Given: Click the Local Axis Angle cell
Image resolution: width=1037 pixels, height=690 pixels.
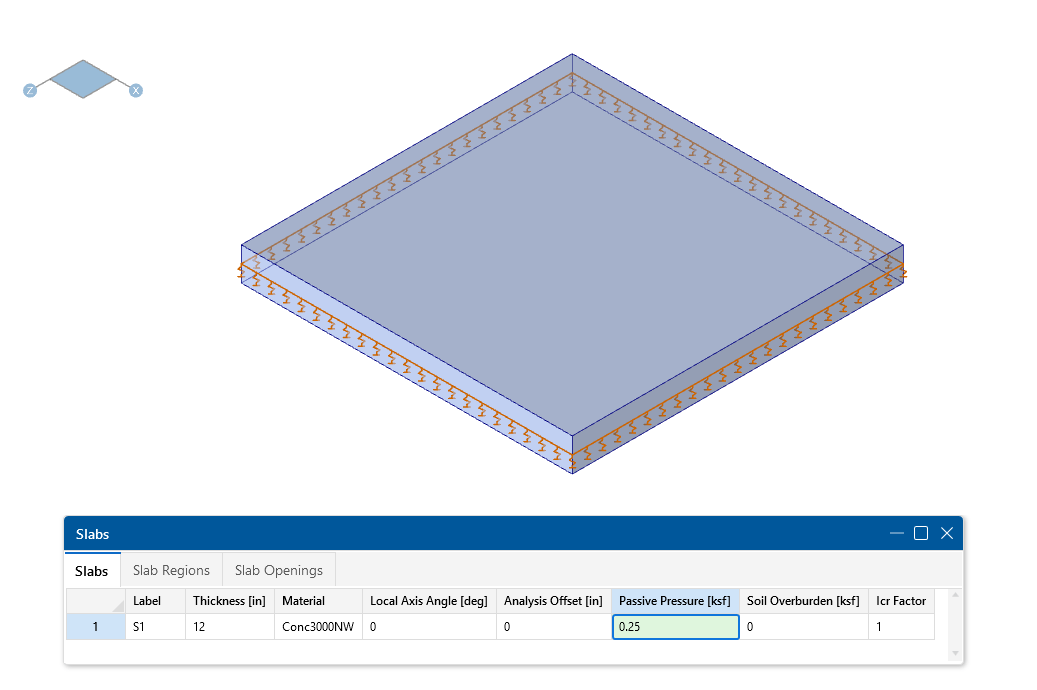Looking at the screenshot, I should coord(428,626).
